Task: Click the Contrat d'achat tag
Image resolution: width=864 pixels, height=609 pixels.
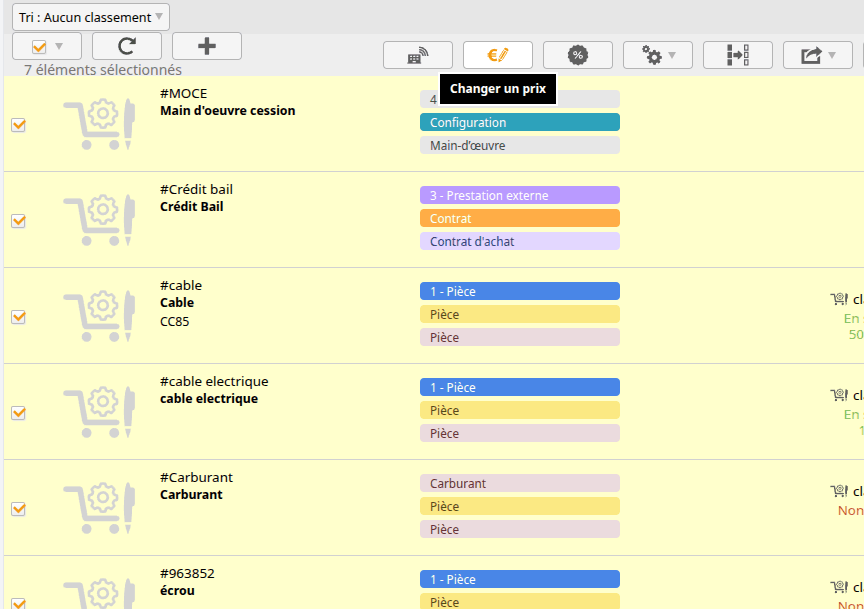Action: 520,241
